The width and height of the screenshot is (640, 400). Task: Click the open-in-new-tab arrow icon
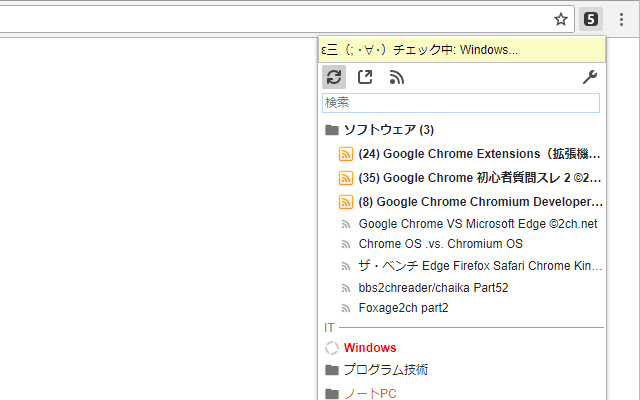(x=365, y=77)
